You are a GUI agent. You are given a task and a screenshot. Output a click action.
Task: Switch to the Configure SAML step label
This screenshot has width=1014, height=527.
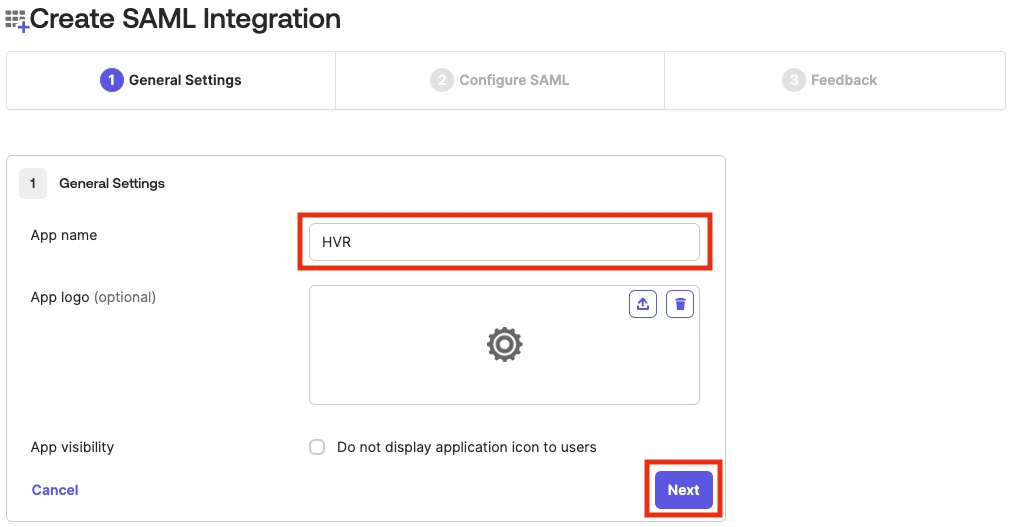514,80
